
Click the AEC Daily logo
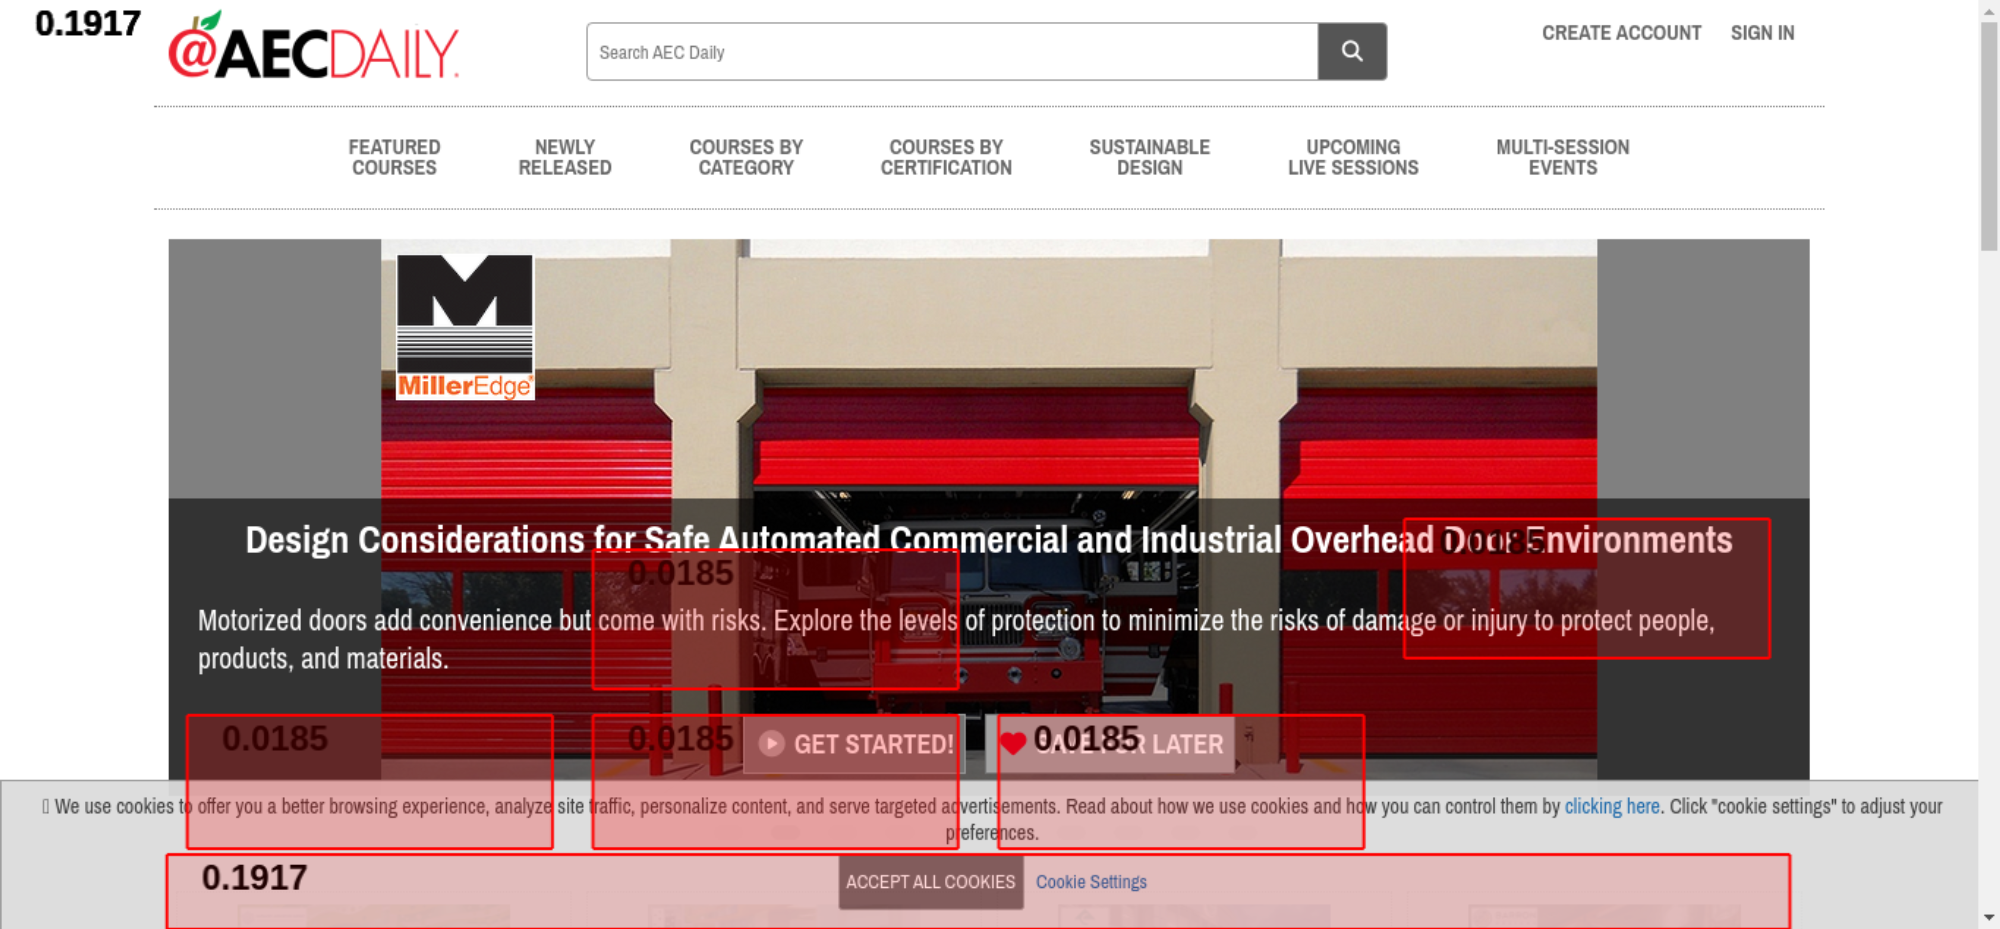click(313, 50)
